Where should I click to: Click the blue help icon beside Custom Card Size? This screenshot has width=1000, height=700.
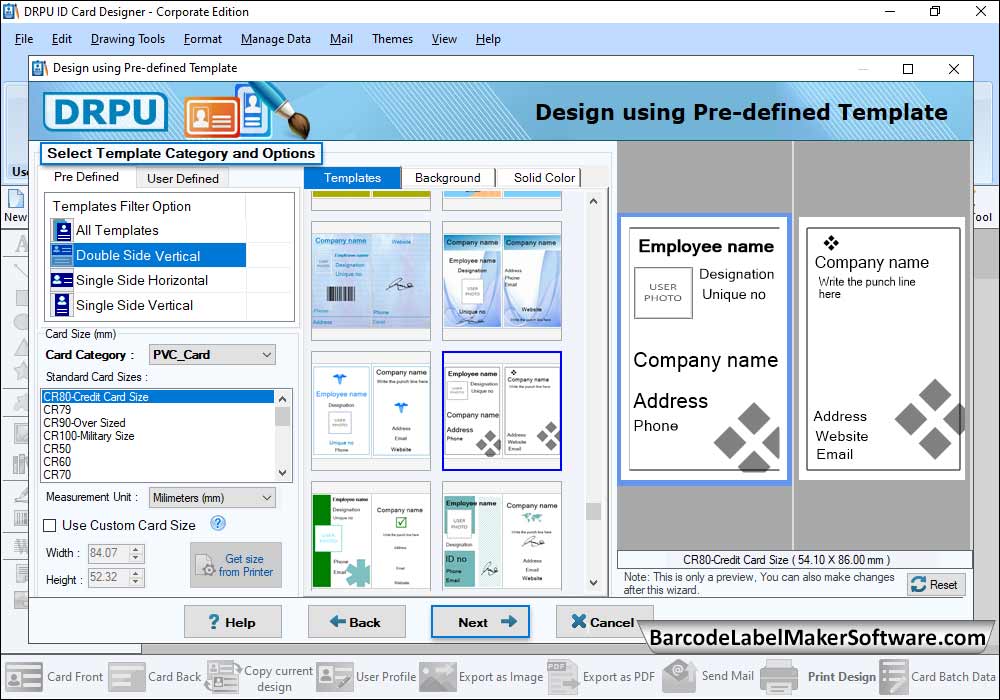(x=218, y=524)
